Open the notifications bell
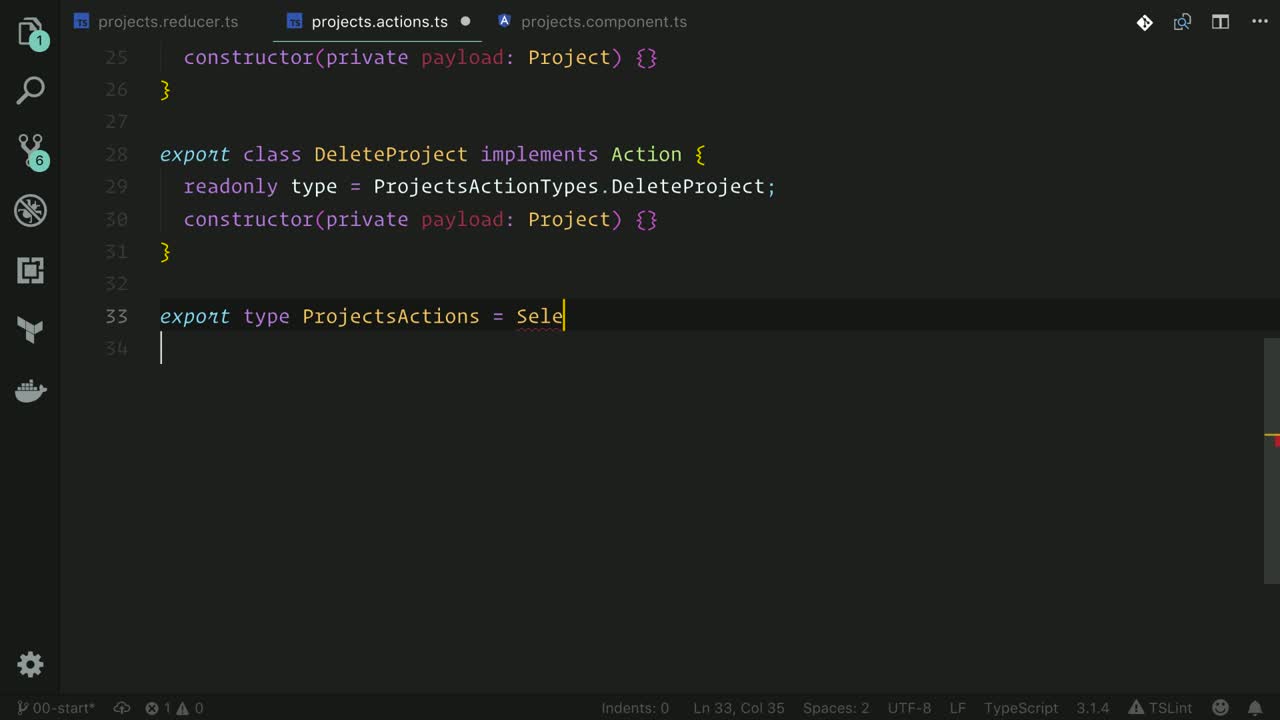 click(x=1258, y=708)
